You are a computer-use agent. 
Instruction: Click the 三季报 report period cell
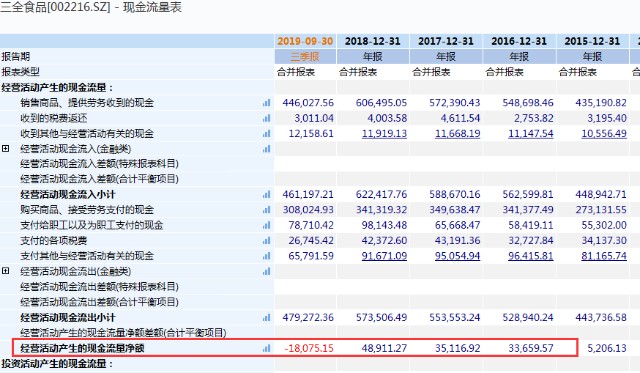pos(305,56)
